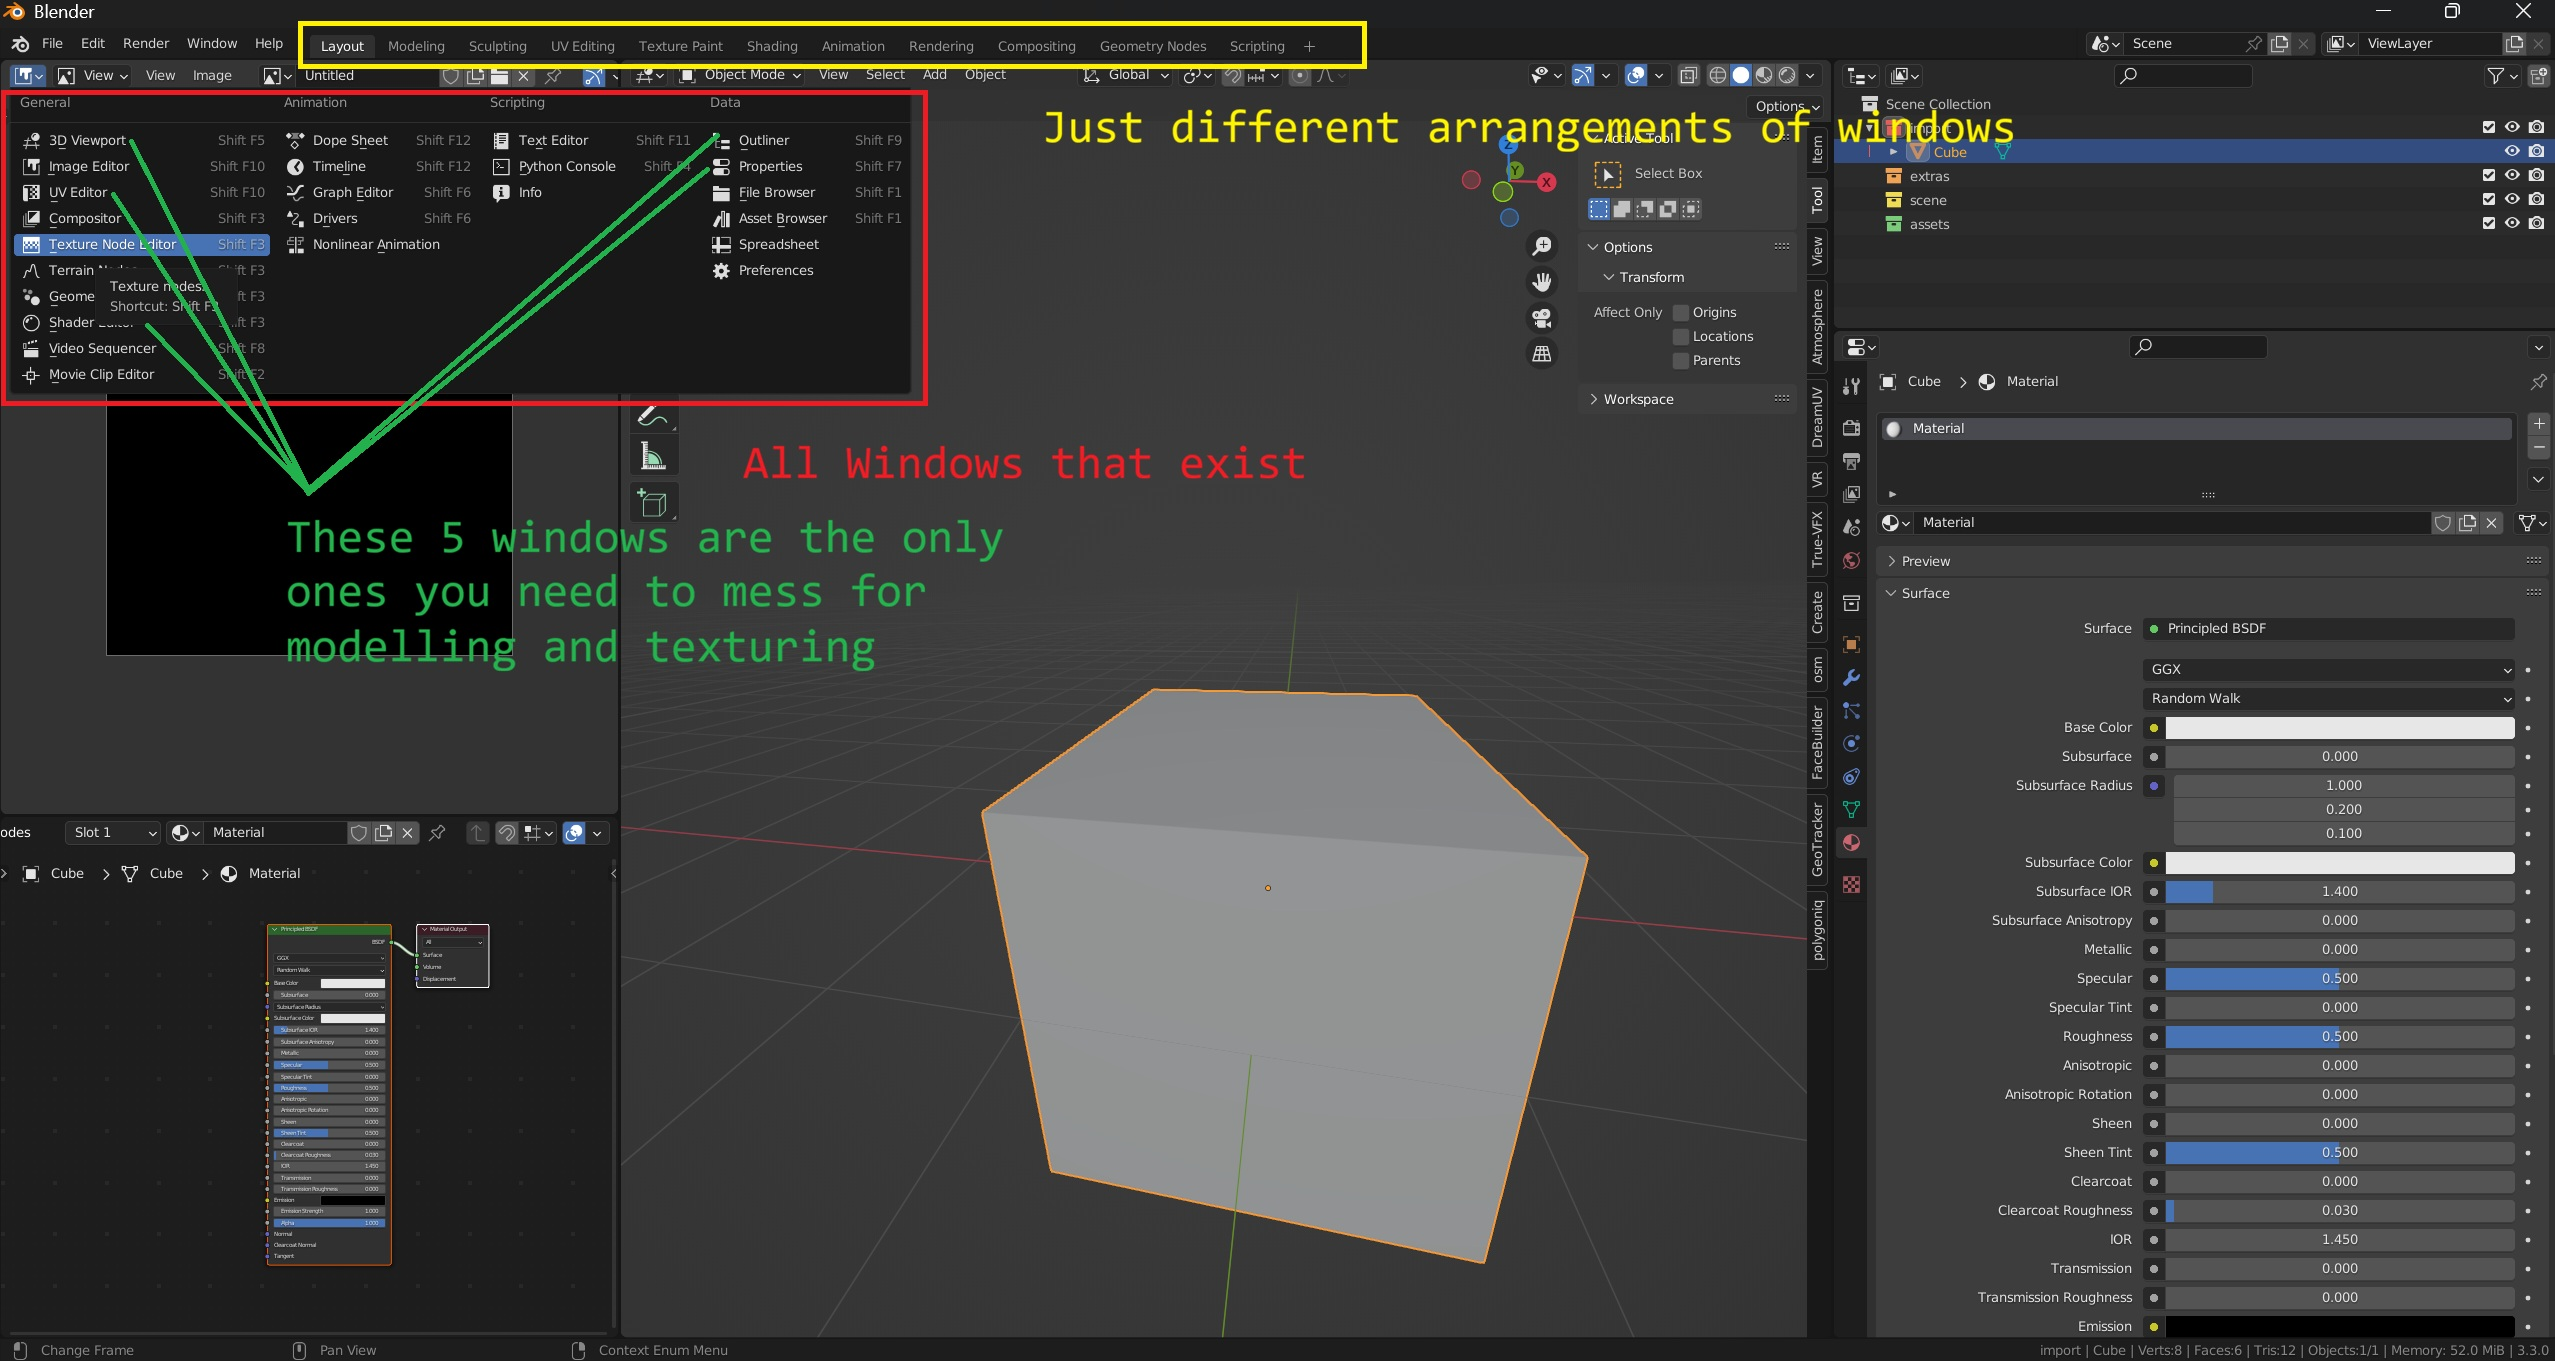The width and height of the screenshot is (2555, 1361).
Task: Open the Slot 1 material slot dropdown
Action: [113, 832]
